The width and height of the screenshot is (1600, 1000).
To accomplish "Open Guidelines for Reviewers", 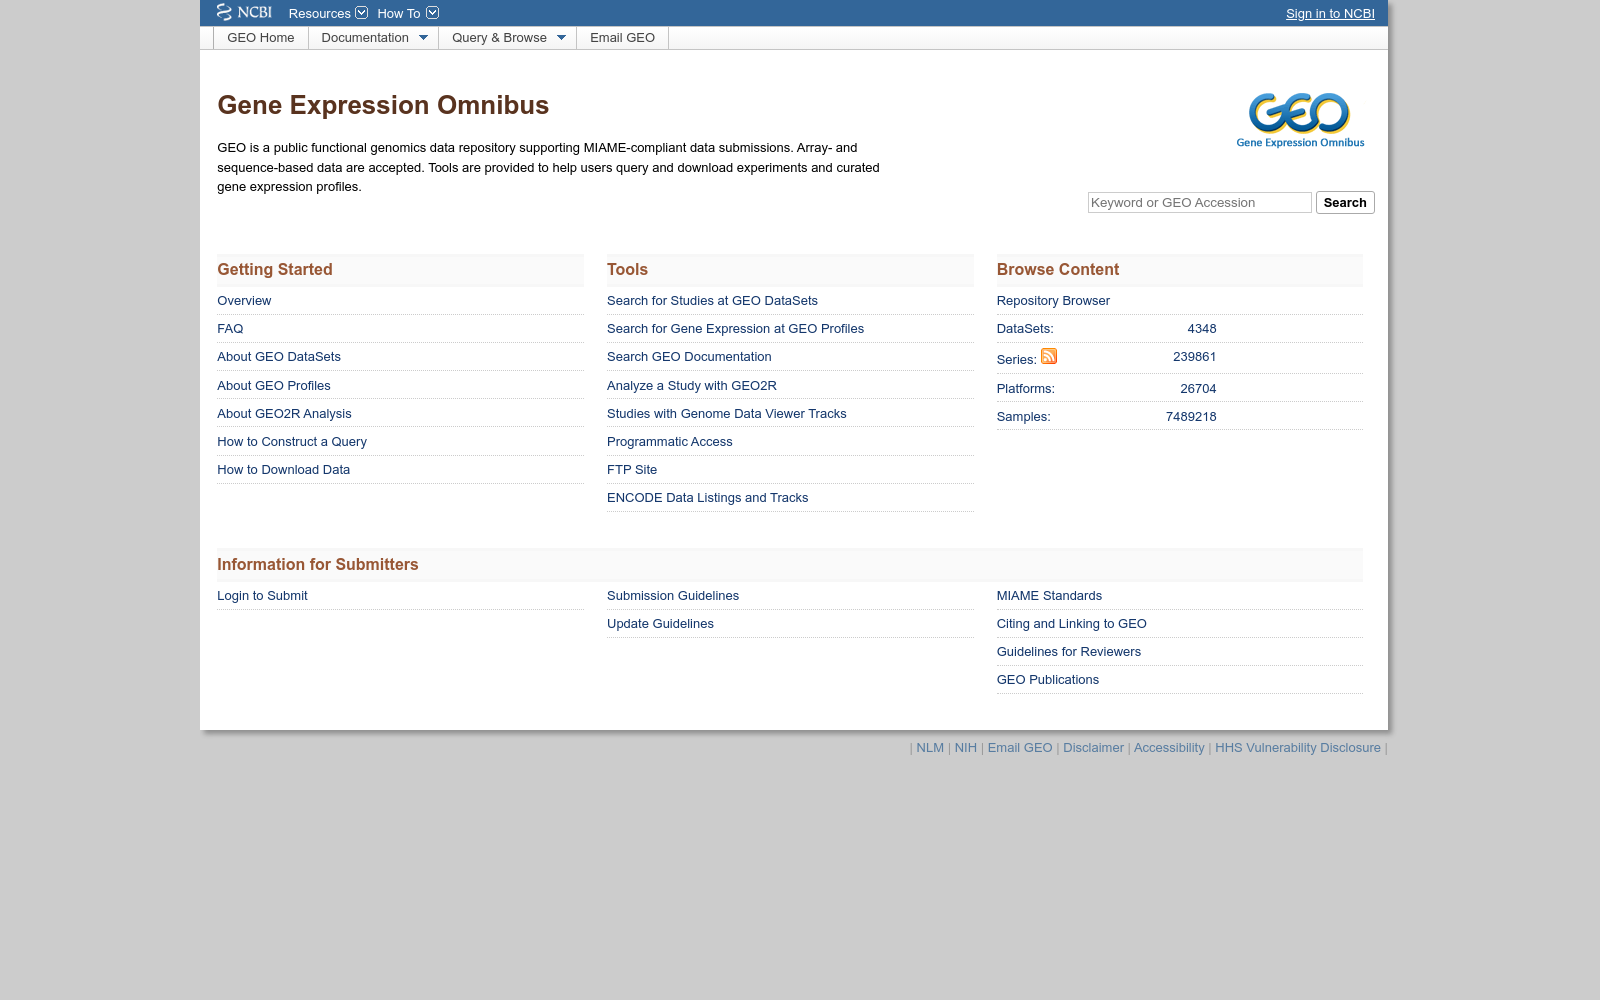I will tap(1068, 652).
